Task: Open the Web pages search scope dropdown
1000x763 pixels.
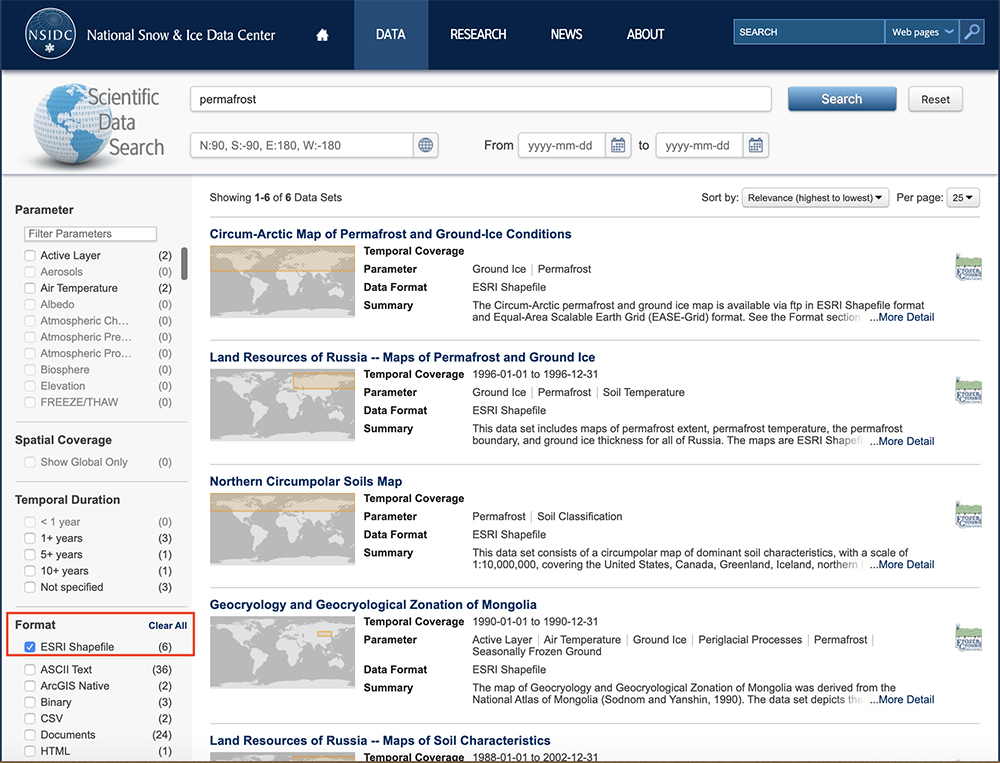Action: tap(922, 32)
